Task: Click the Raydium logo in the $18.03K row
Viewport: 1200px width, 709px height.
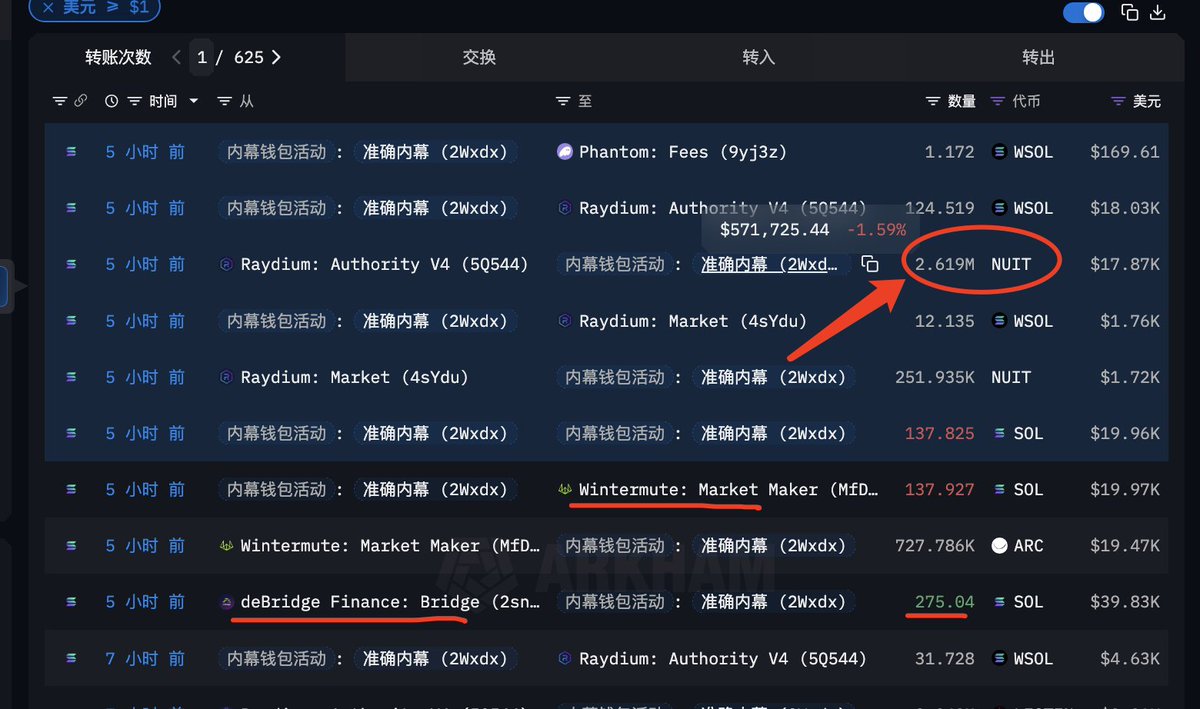Action: pos(565,208)
